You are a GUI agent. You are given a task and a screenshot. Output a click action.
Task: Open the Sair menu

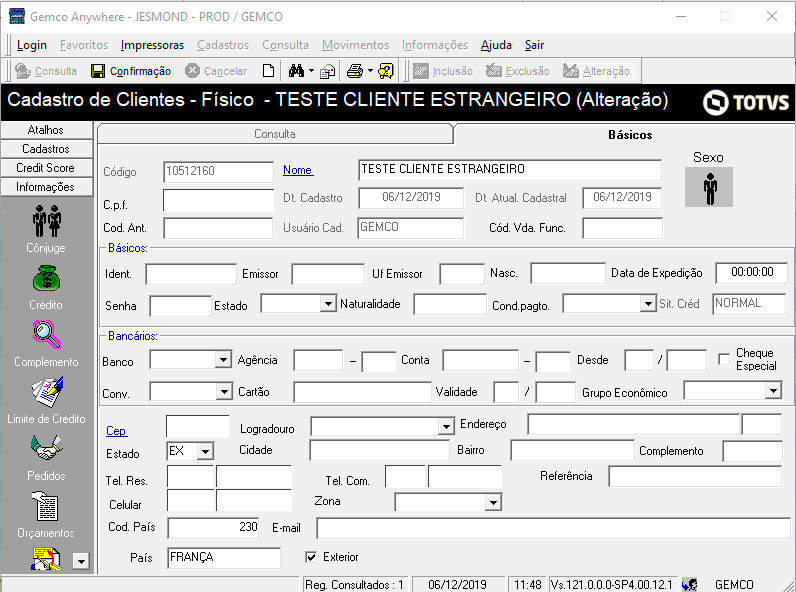534,45
